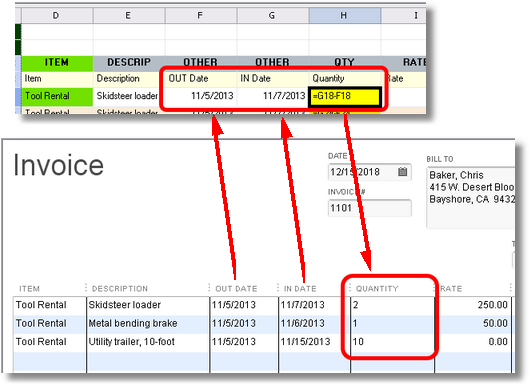
Task: Click the OUT Date cell showing 11/5/2013 in spreadsheet
Action: click(x=201, y=96)
